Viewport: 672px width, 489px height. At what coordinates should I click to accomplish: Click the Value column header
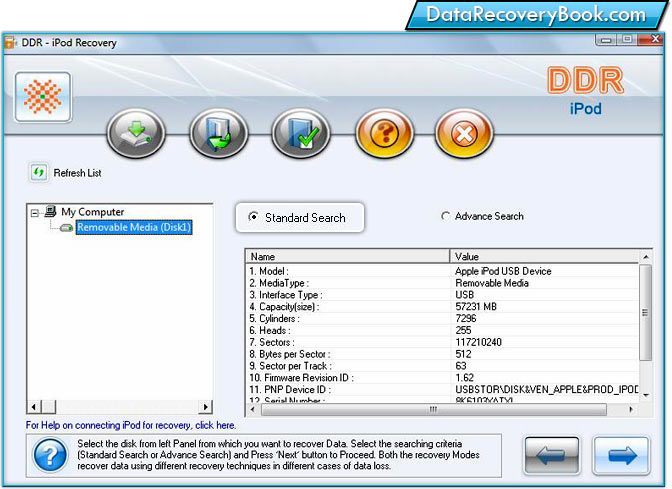pyautogui.click(x=544, y=256)
